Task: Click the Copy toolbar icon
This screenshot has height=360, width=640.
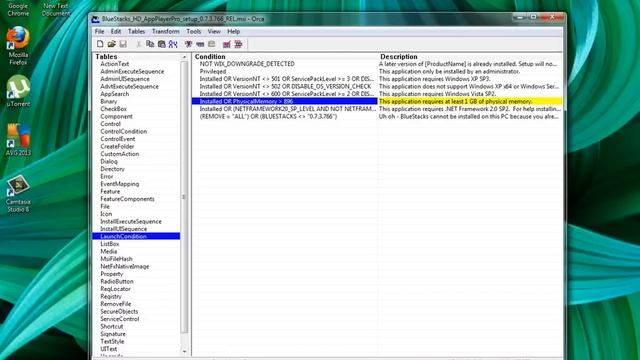Action: 150,44
